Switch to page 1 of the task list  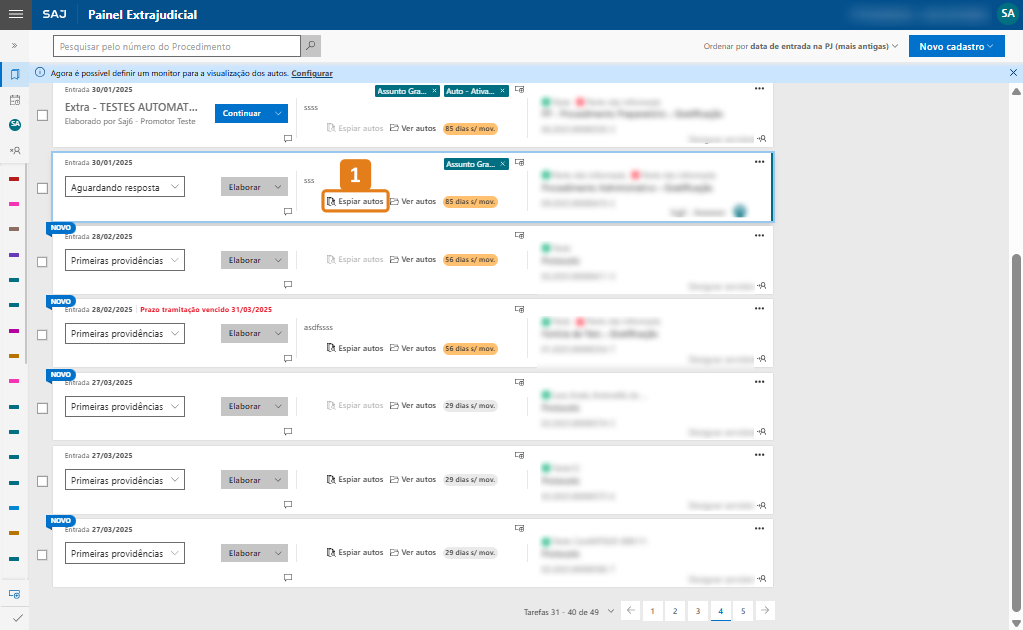click(652, 610)
